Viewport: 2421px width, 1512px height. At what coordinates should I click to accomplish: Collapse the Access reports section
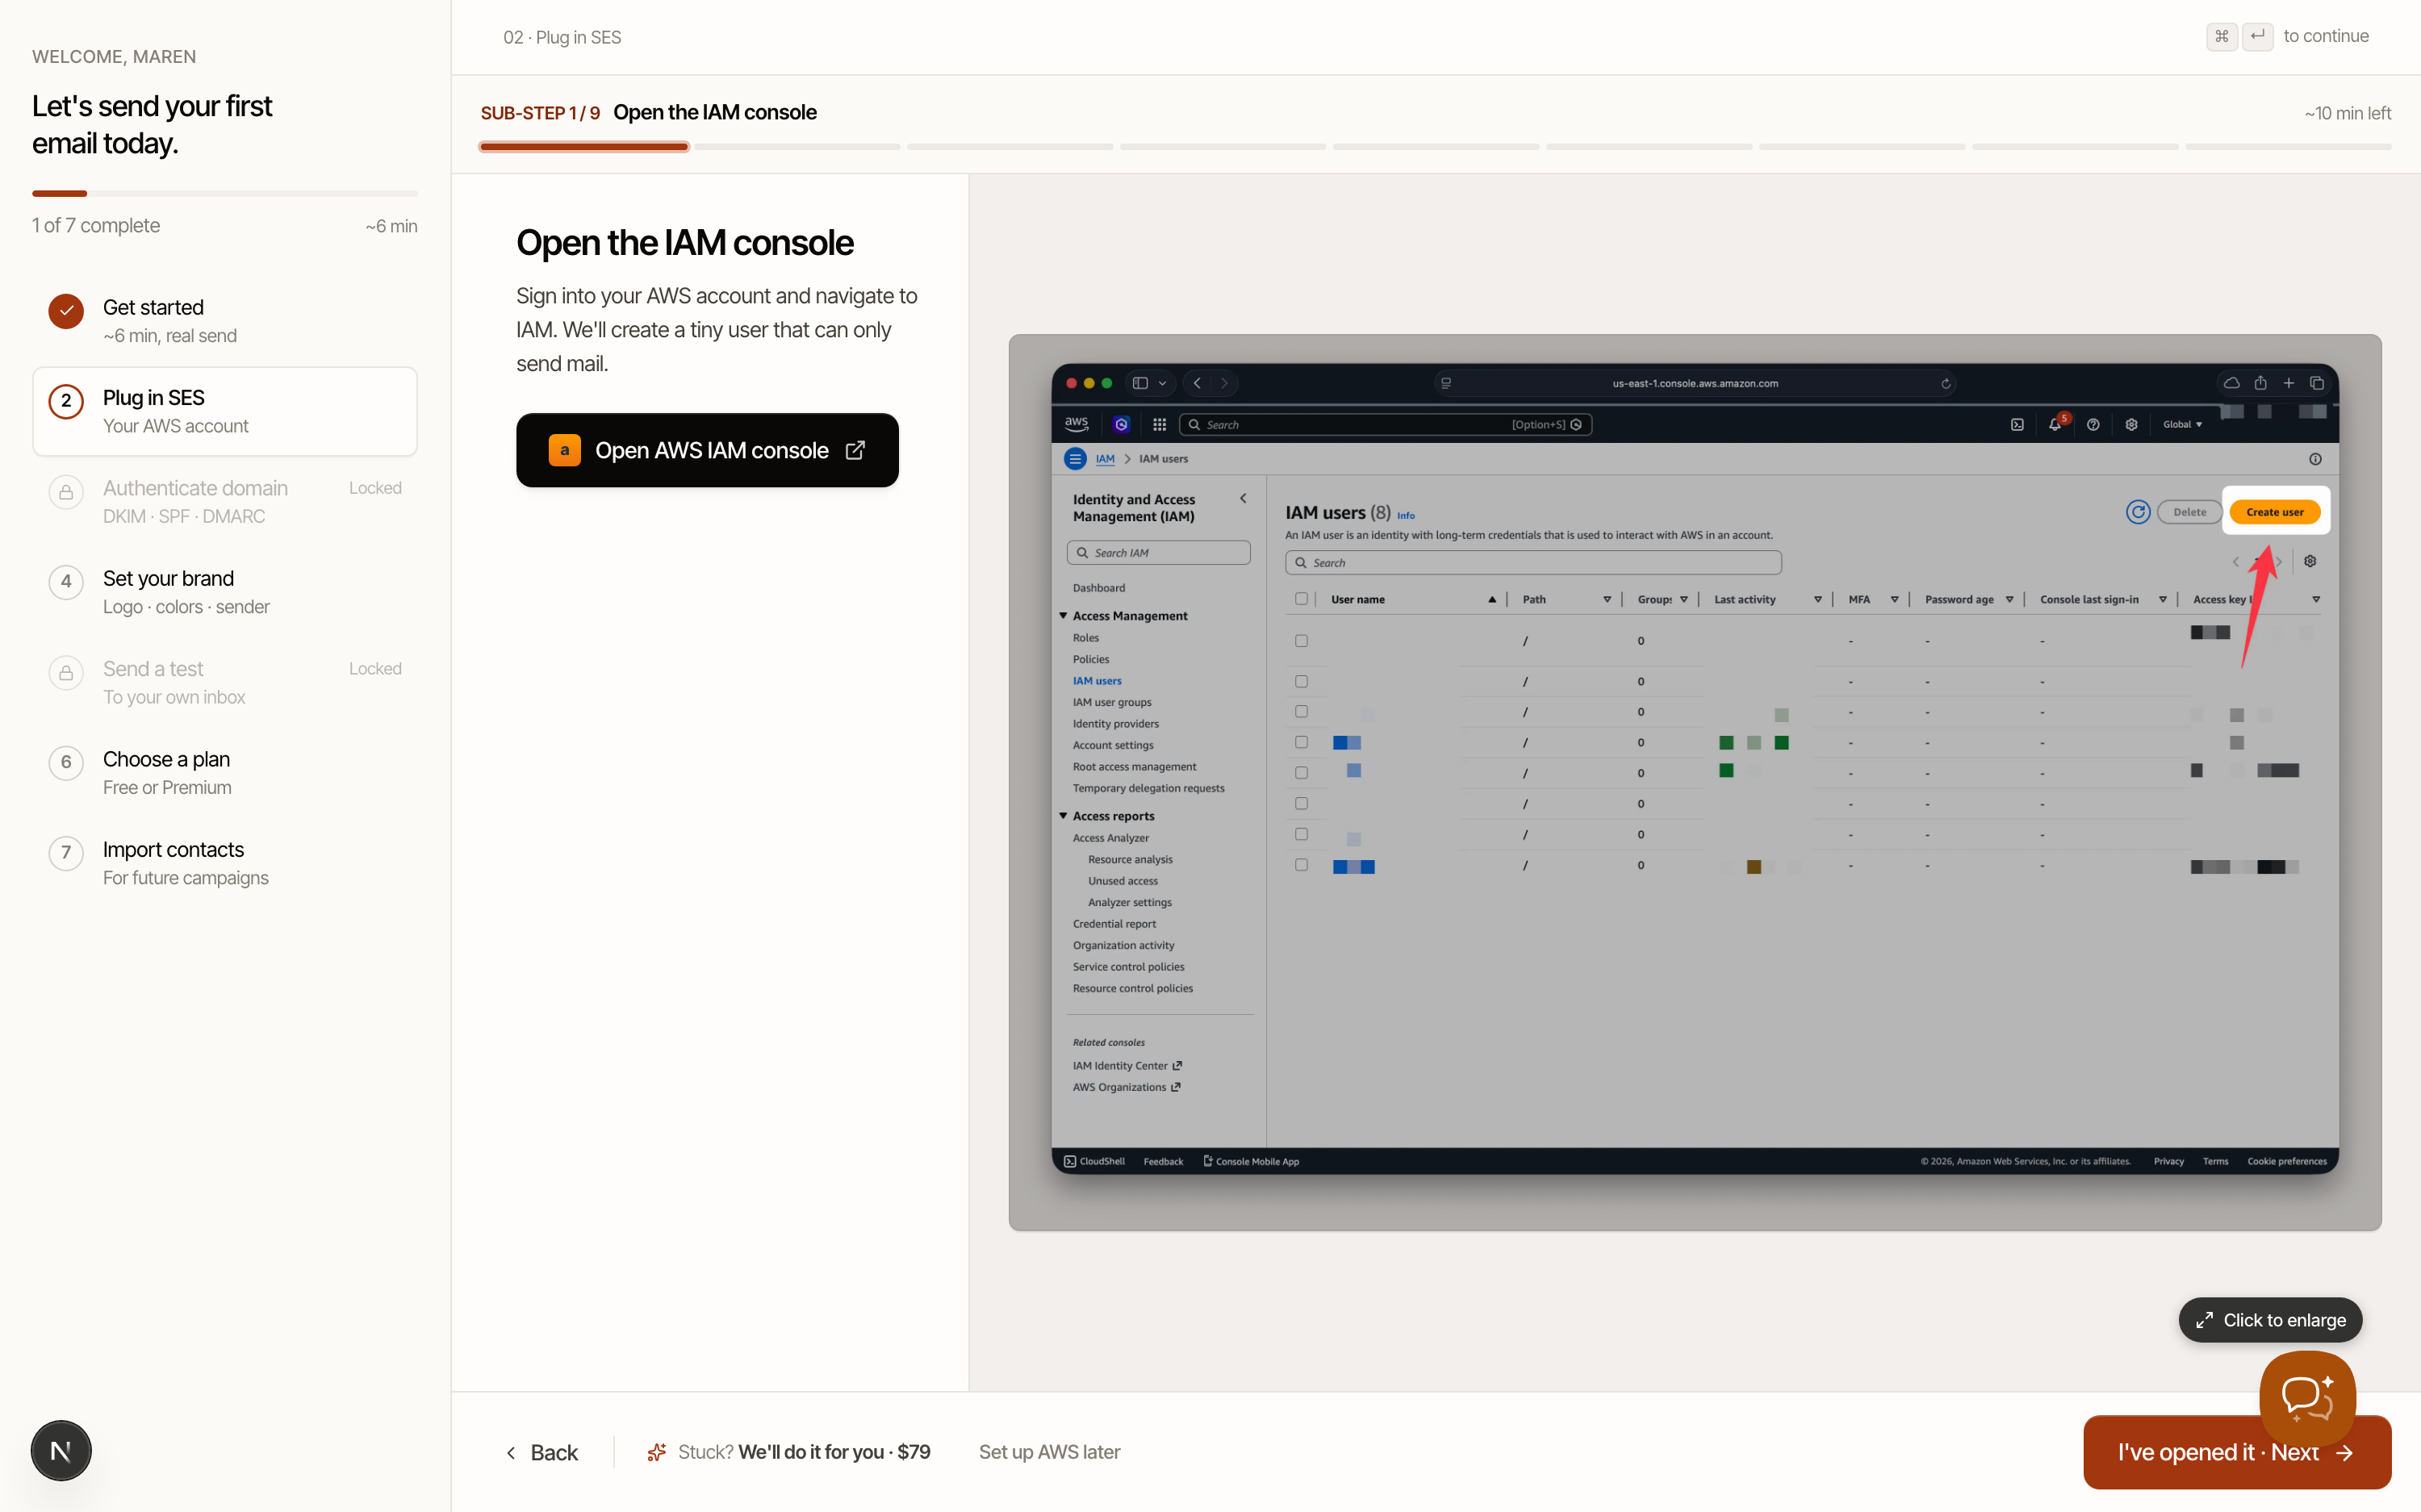(x=1063, y=816)
